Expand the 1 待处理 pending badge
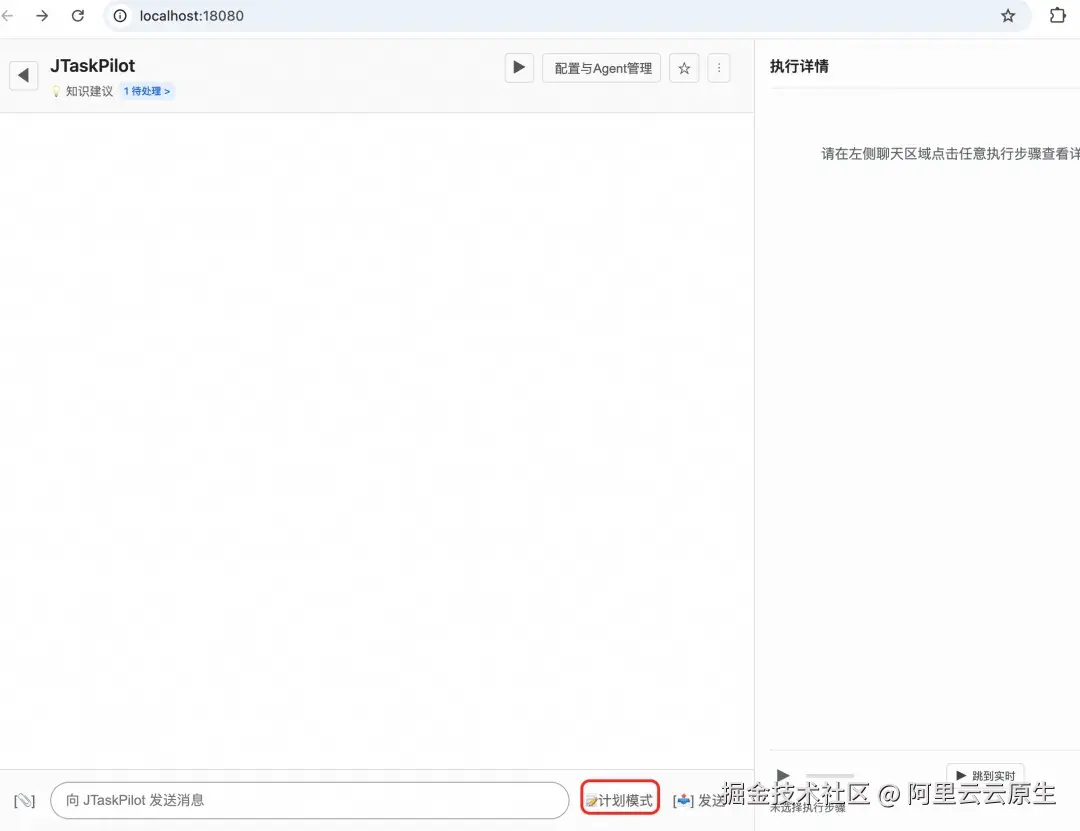Viewport: 1080px width, 831px height. click(x=146, y=90)
